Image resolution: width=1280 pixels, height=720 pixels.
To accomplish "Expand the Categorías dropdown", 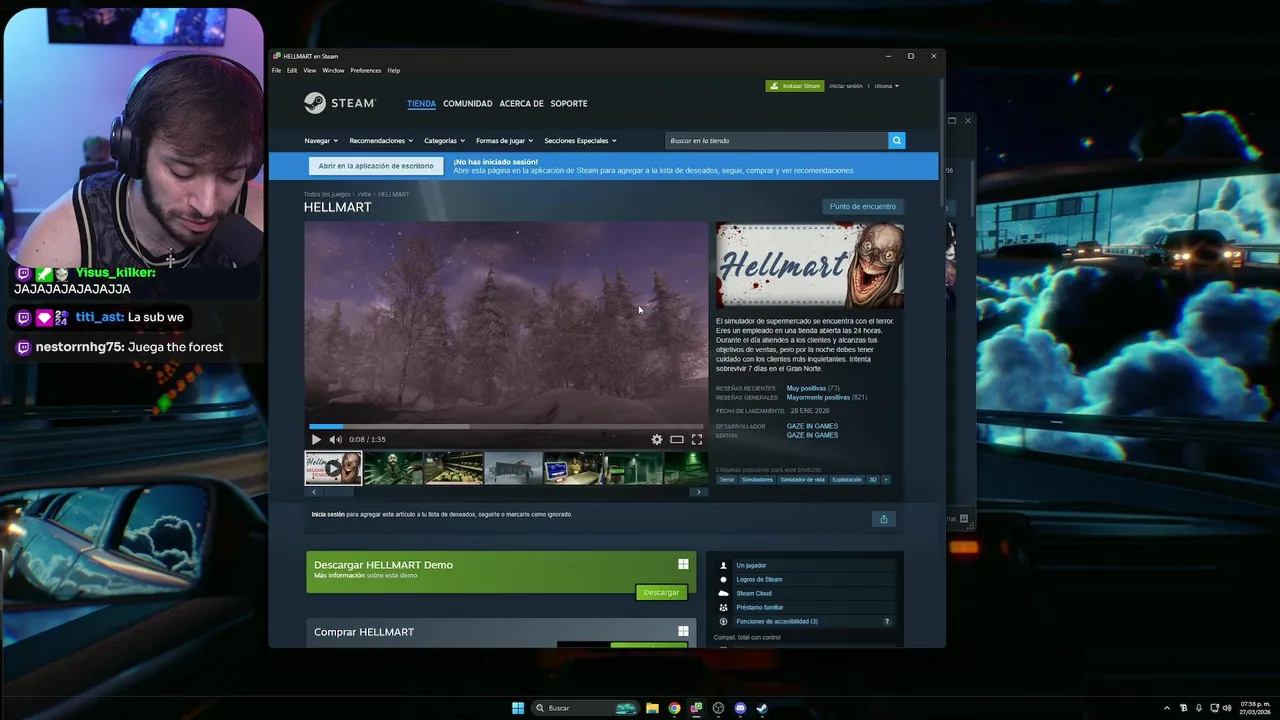I will click(444, 141).
